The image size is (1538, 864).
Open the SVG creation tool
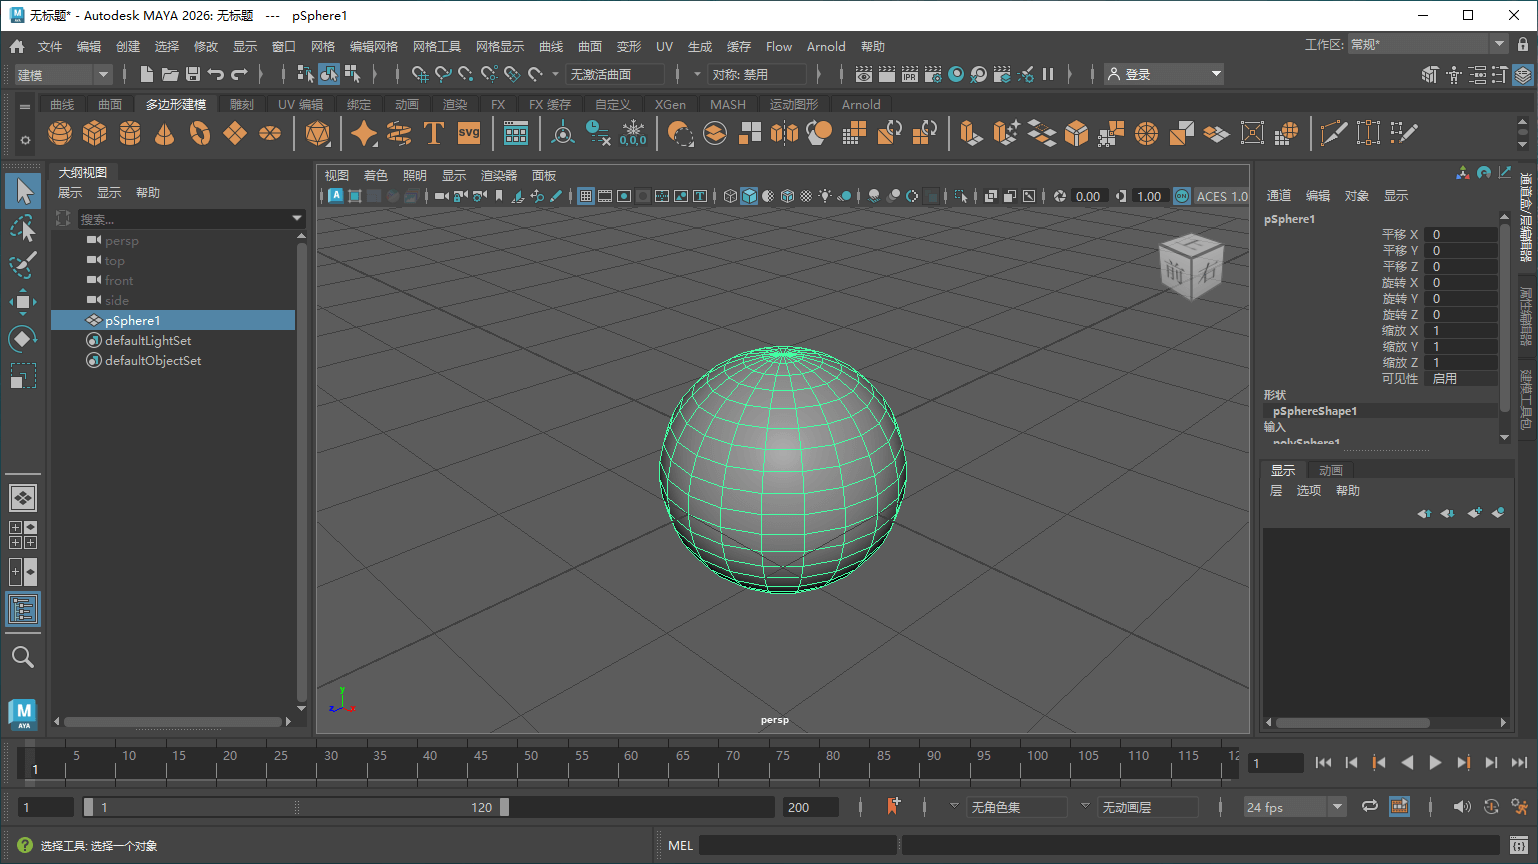click(468, 132)
